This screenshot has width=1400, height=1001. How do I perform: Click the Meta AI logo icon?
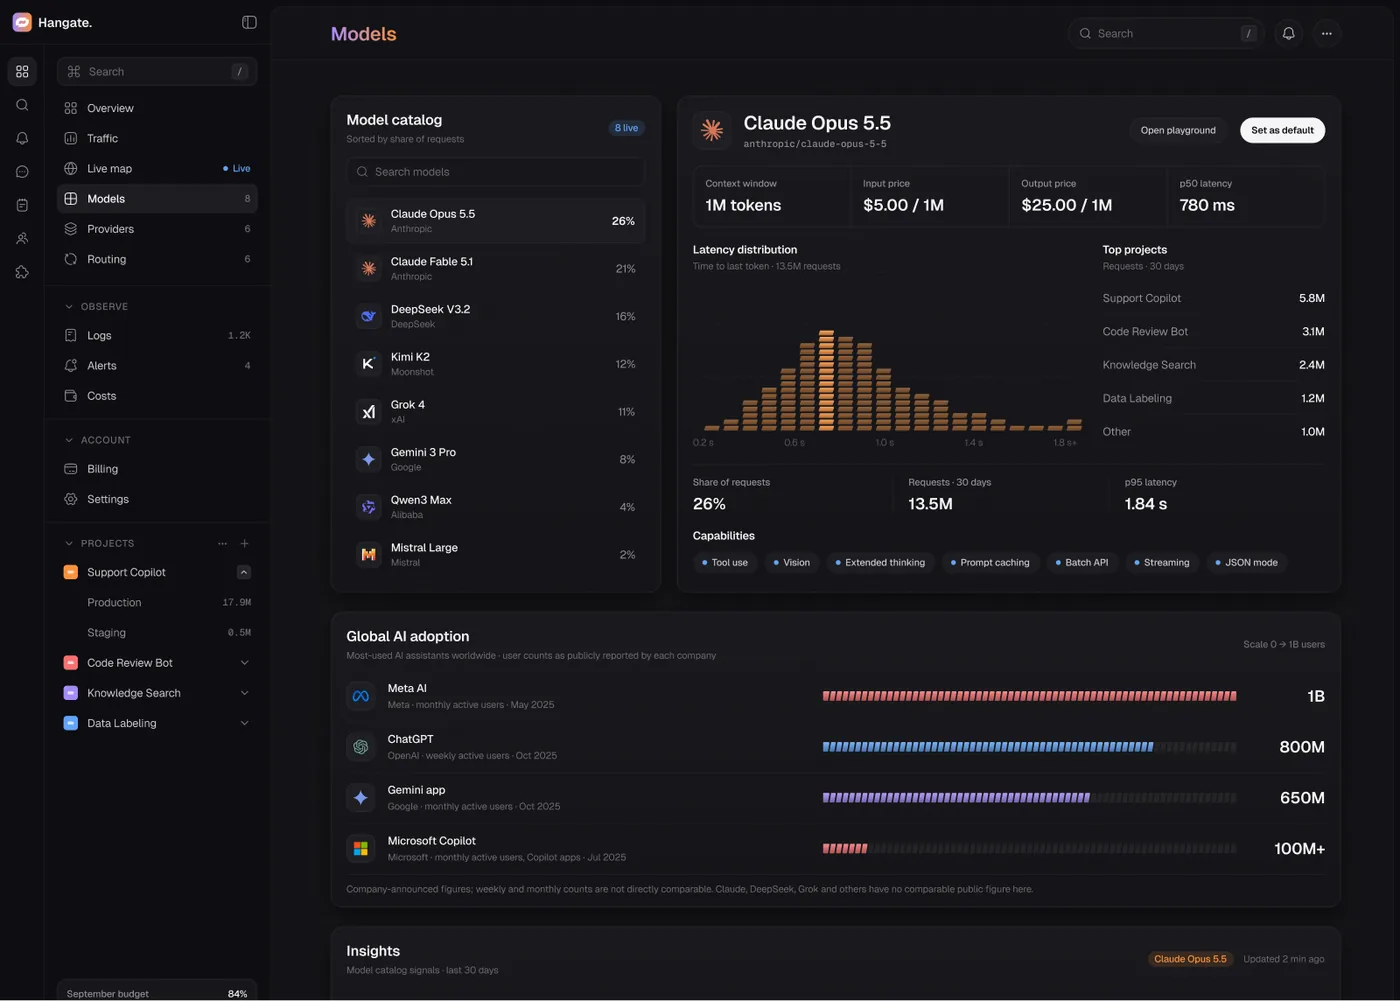(361, 696)
